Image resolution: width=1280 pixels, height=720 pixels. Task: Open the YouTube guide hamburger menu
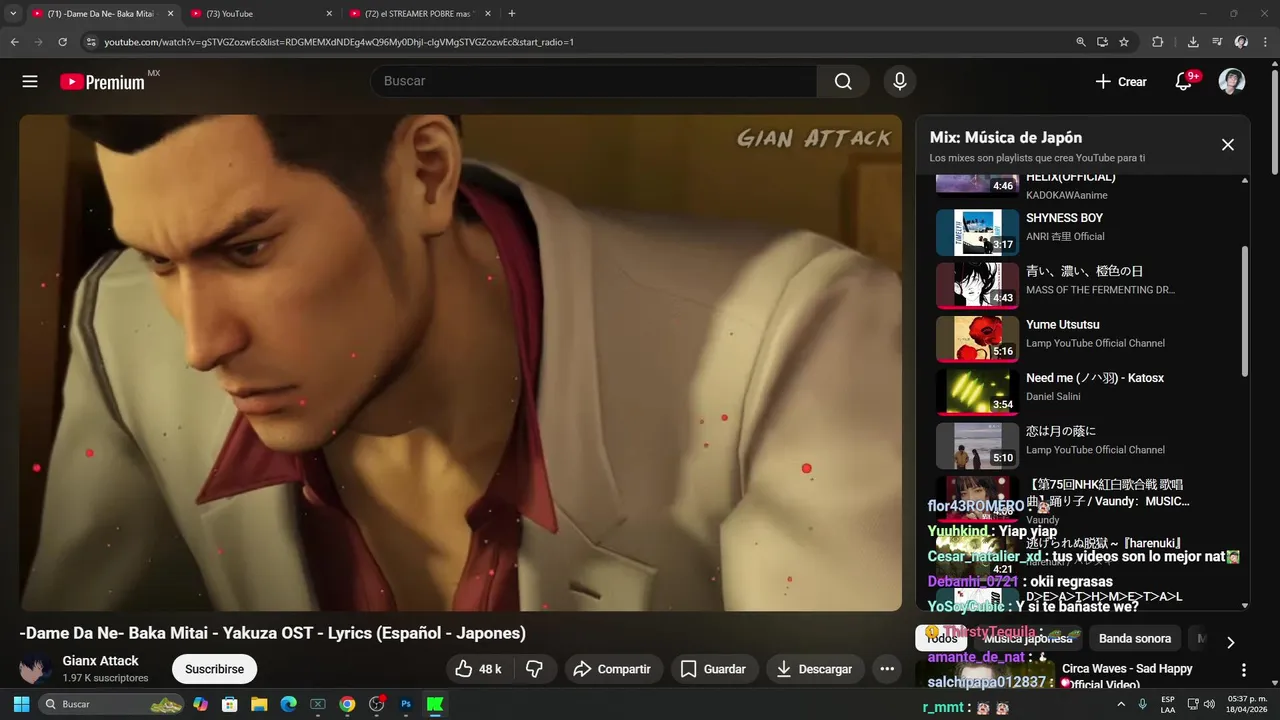[30, 81]
